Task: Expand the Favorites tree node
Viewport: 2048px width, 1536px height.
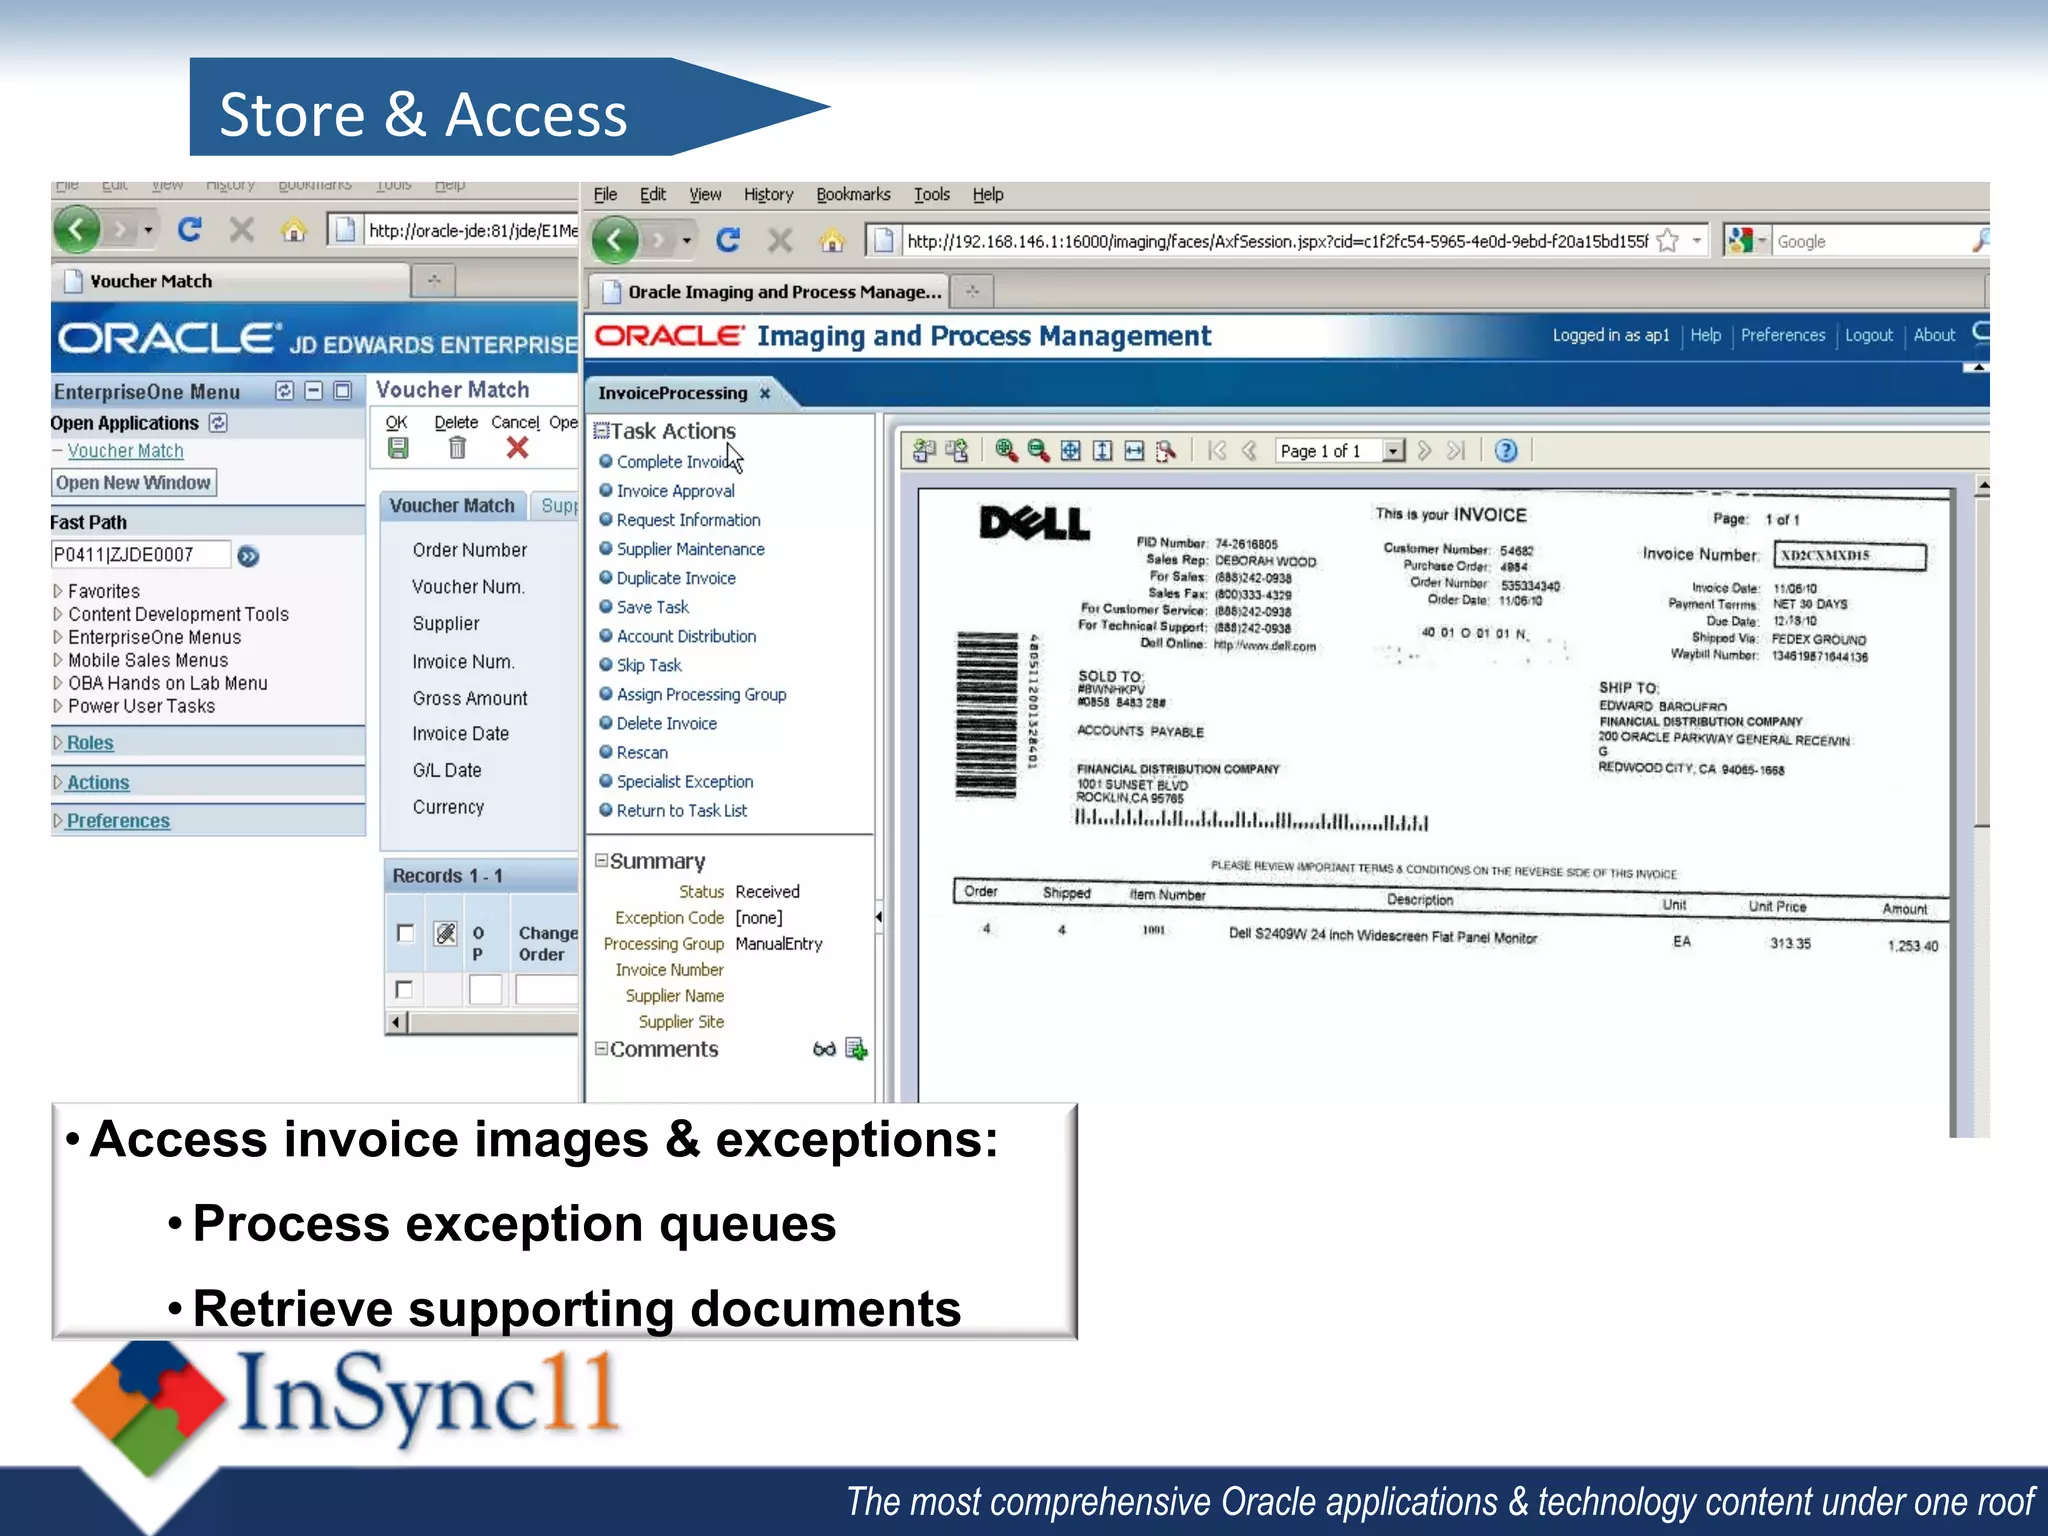Action: coord(58,591)
